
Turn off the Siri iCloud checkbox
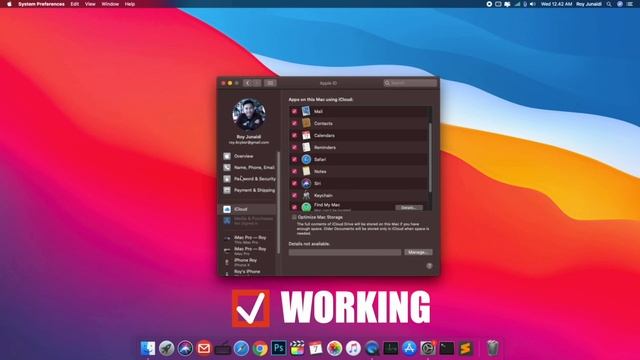pyautogui.click(x=294, y=184)
